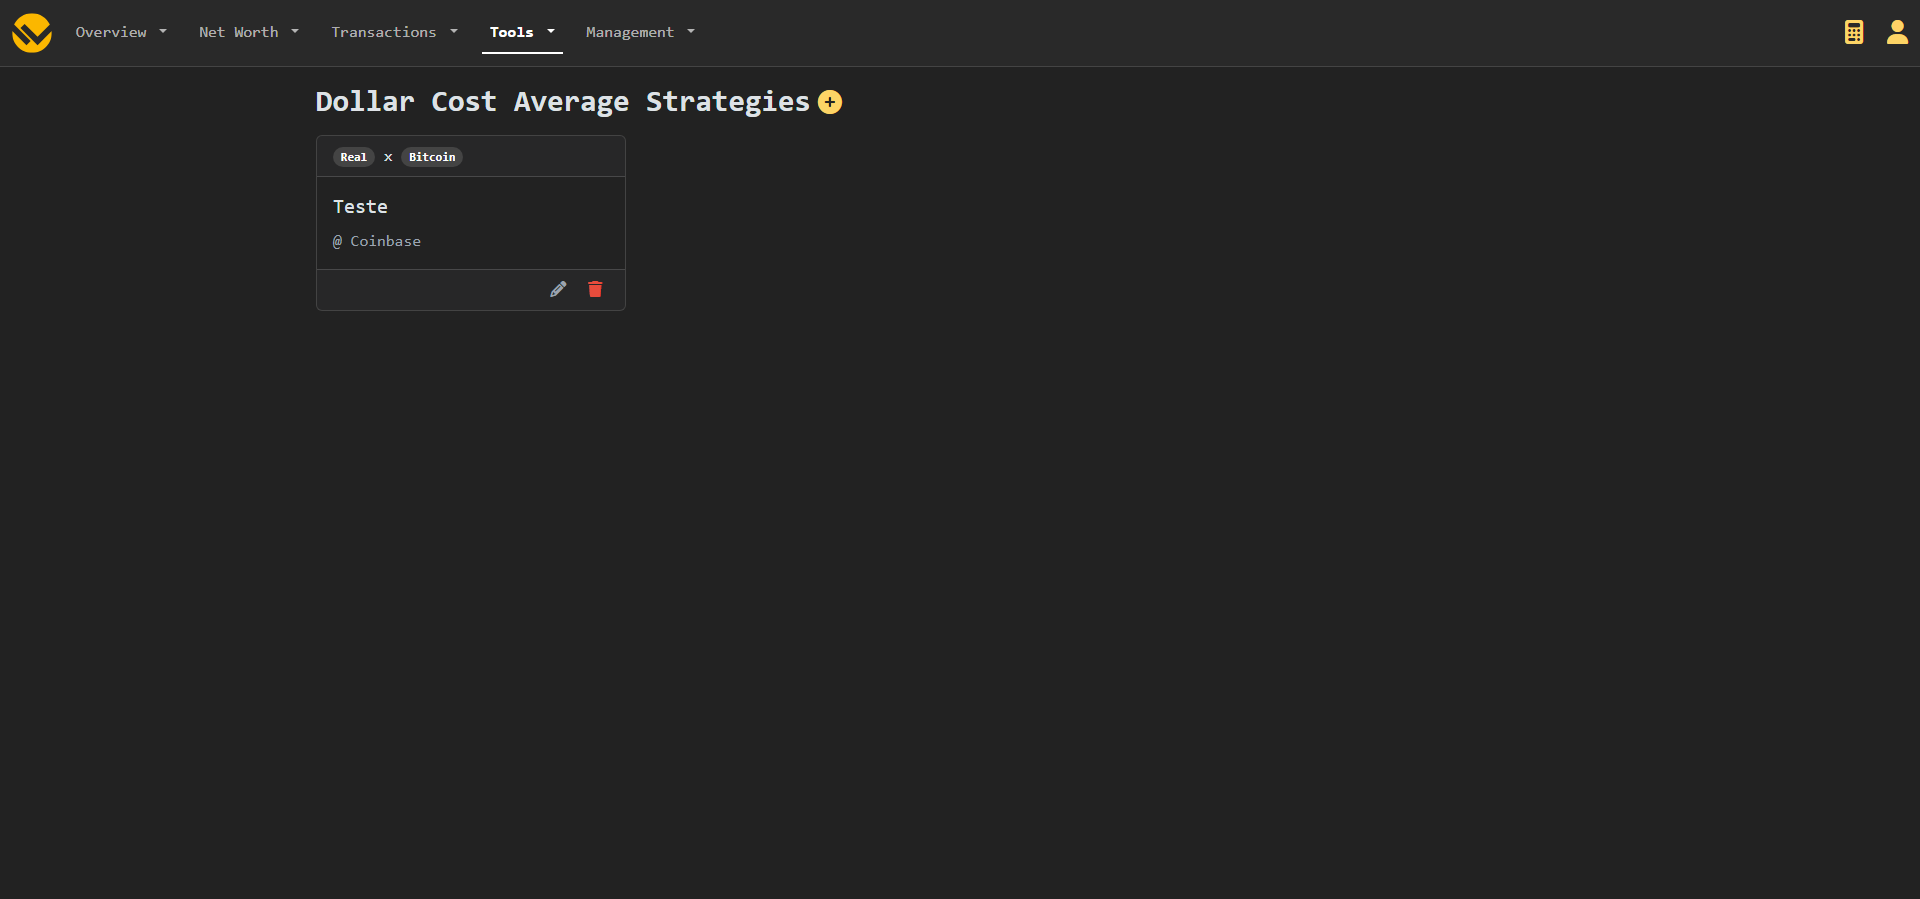Viewport: 1920px width, 899px height.
Task: Click the x between Real and Bitcoin
Action: click(x=388, y=157)
